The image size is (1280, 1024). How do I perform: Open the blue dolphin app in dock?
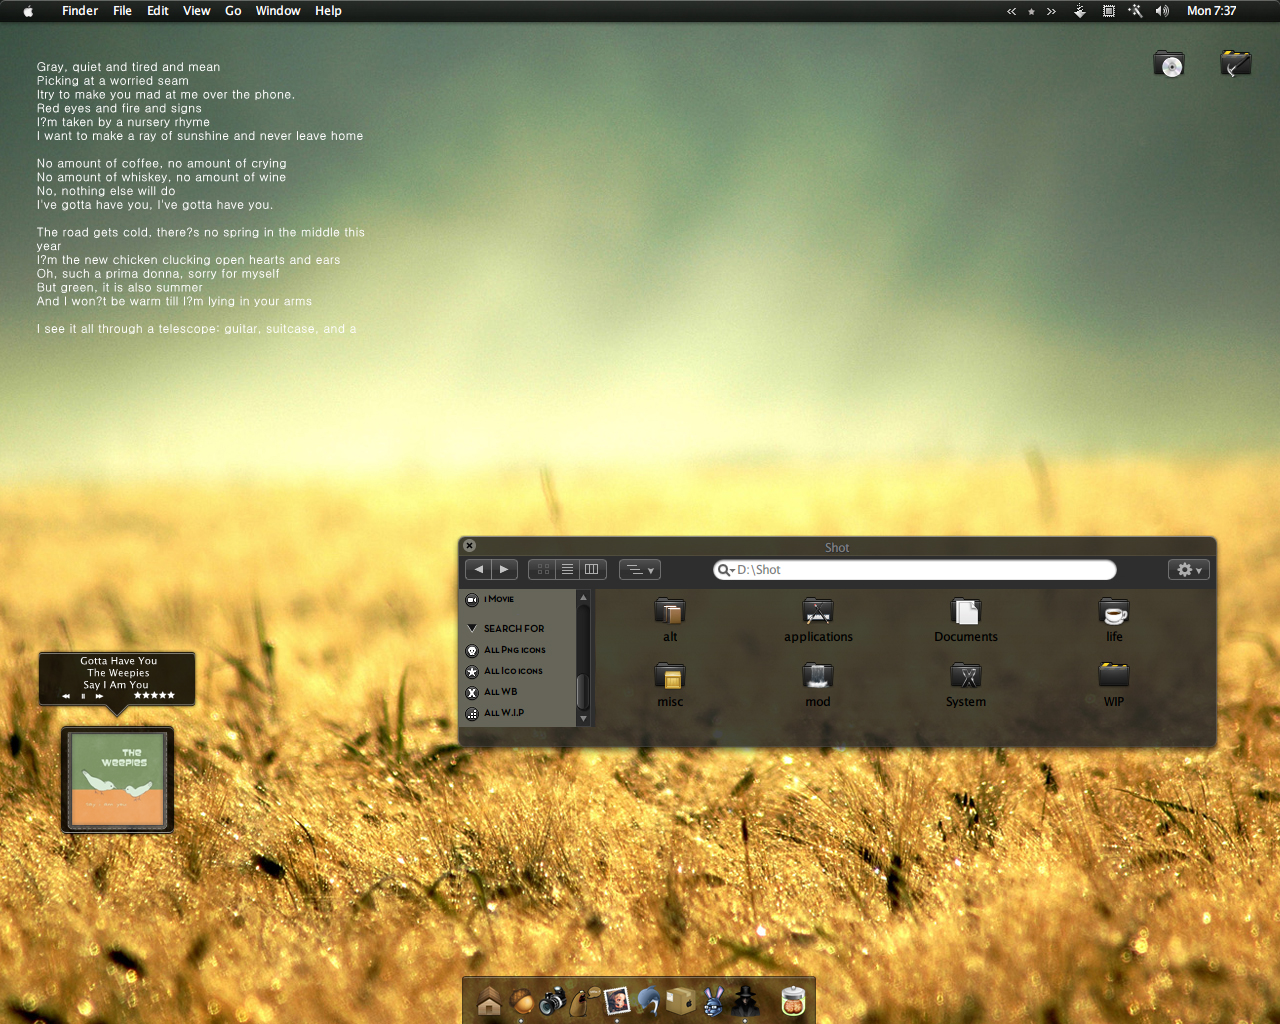pos(649,1000)
